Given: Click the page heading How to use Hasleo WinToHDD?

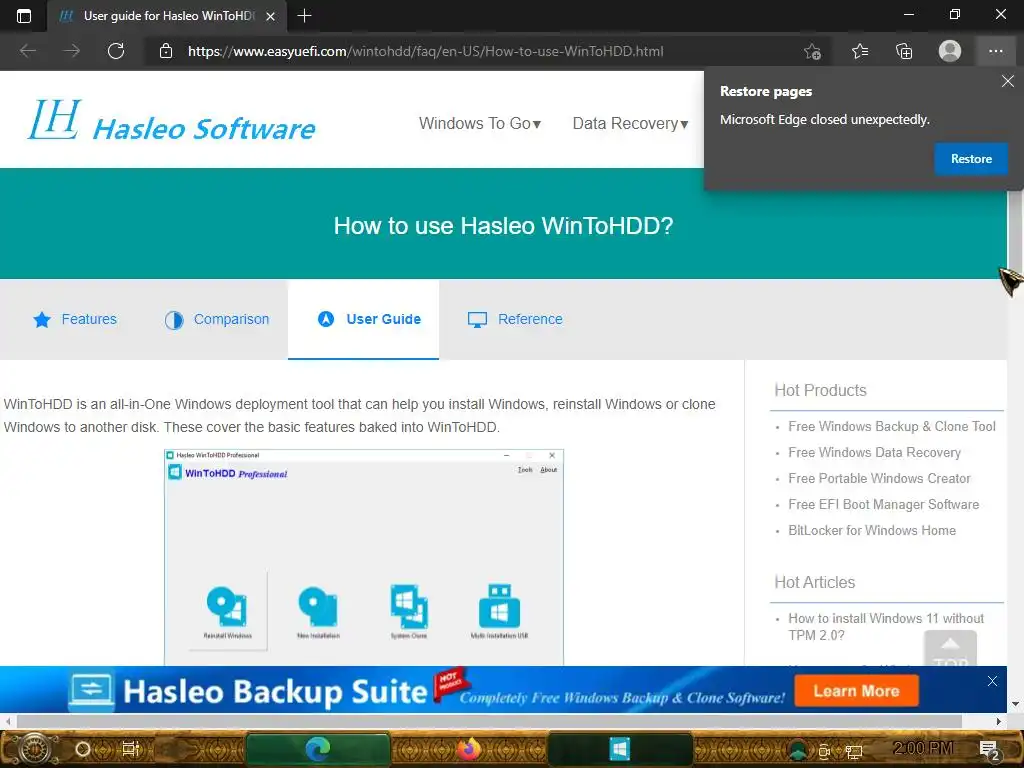Looking at the screenshot, I should click(503, 226).
